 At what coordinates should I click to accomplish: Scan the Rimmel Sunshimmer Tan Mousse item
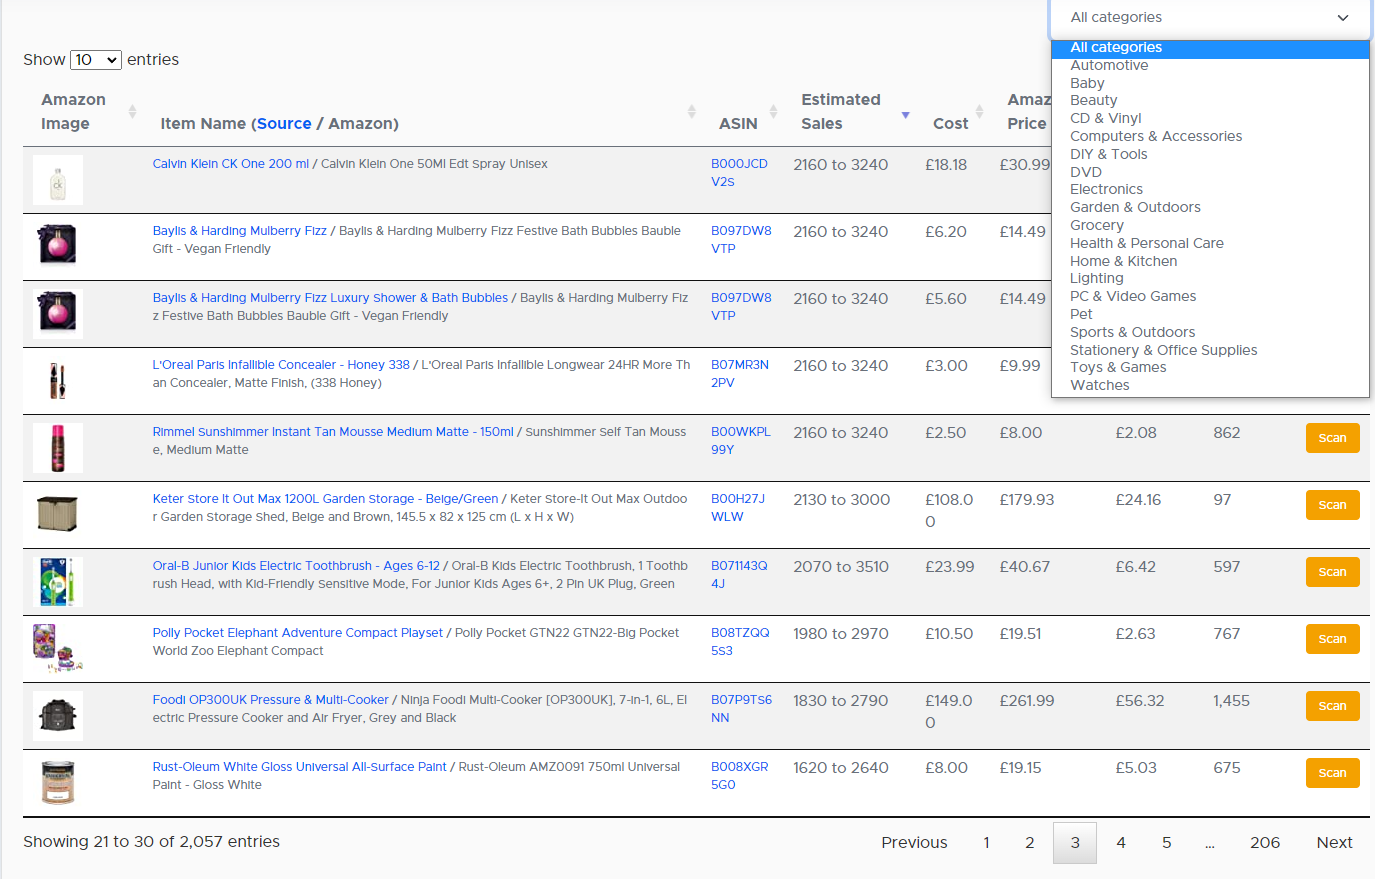[1332, 438]
